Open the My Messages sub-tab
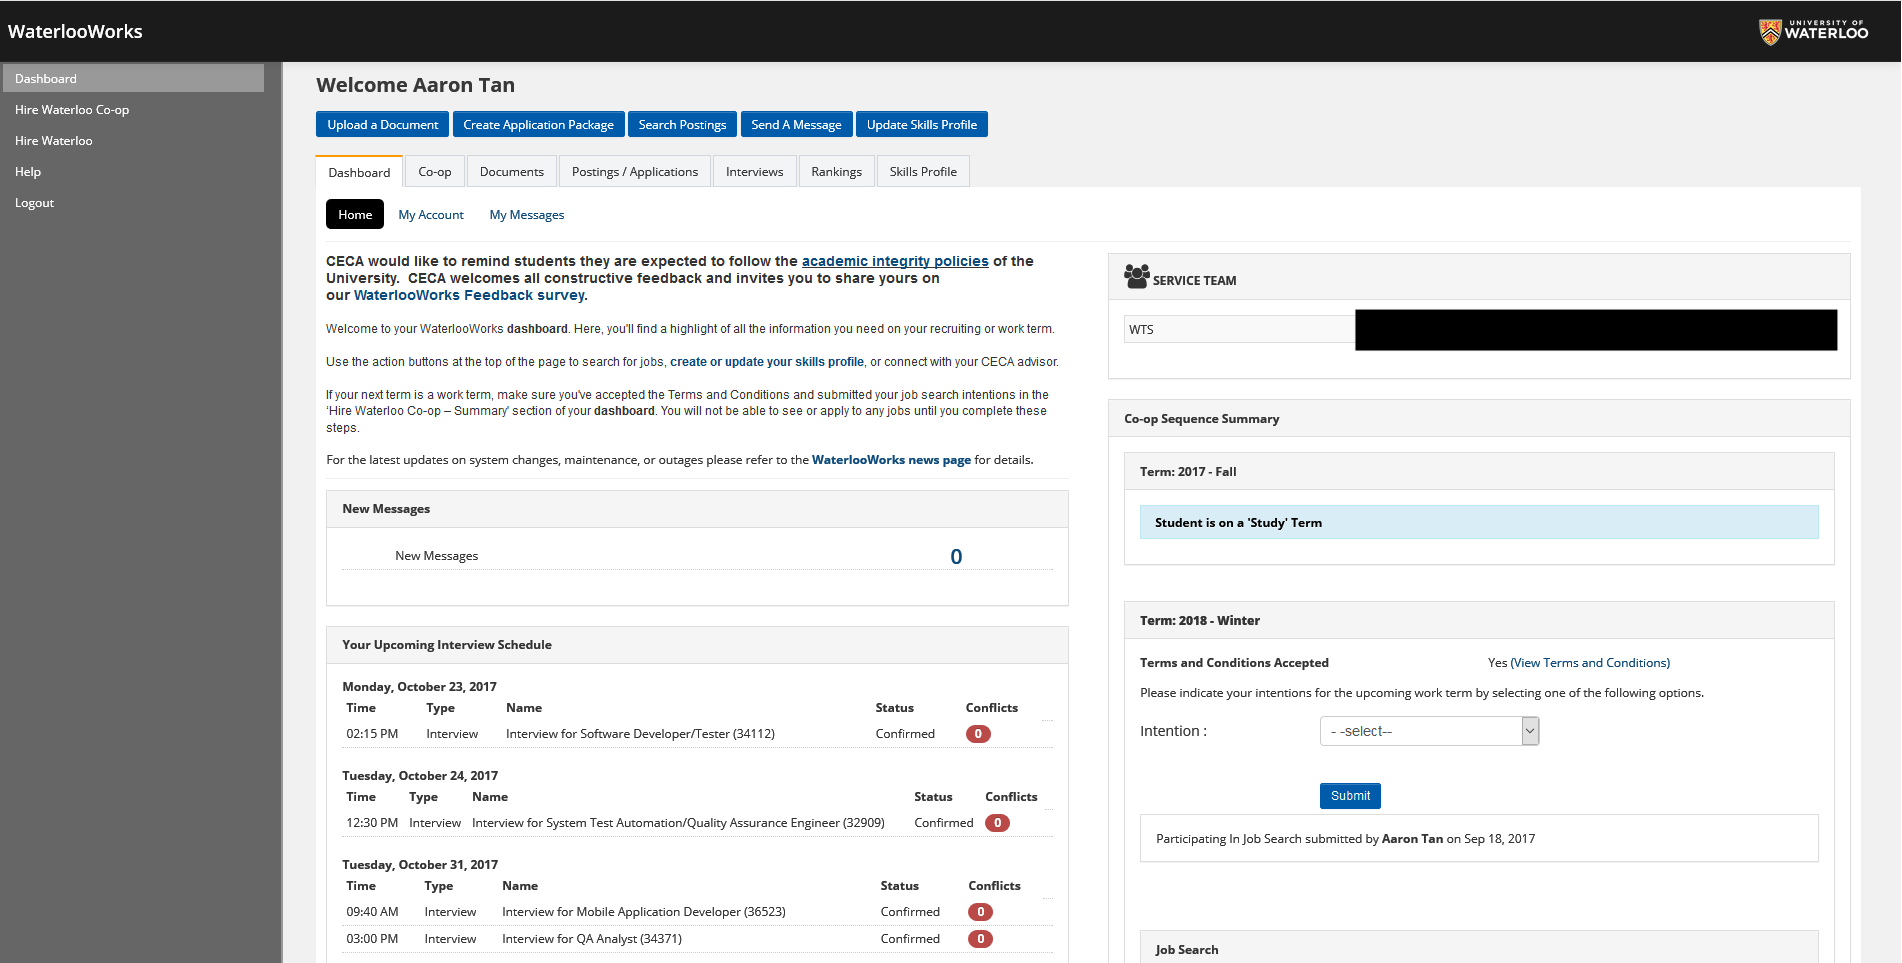 click(527, 215)
